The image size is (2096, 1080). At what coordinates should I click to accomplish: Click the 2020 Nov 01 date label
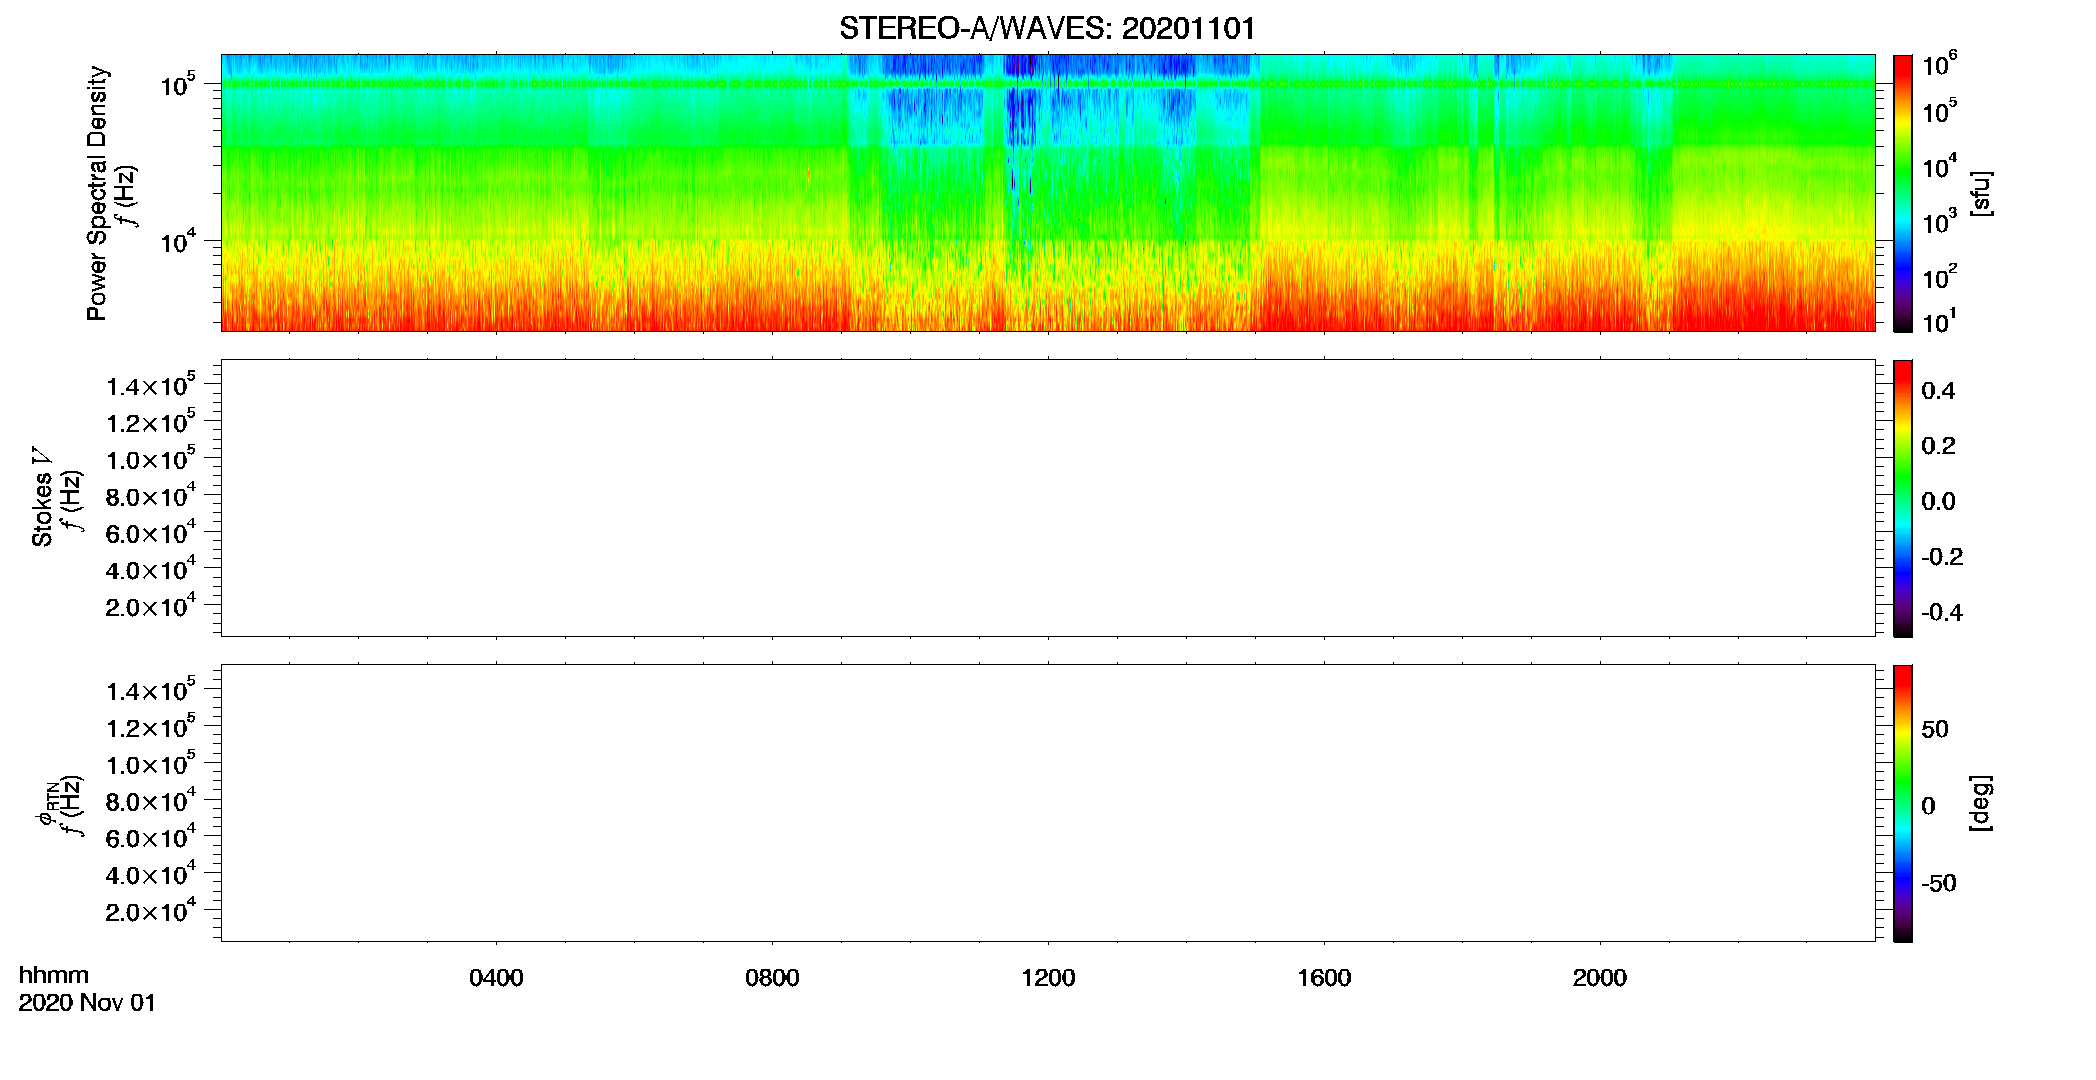87,1003
